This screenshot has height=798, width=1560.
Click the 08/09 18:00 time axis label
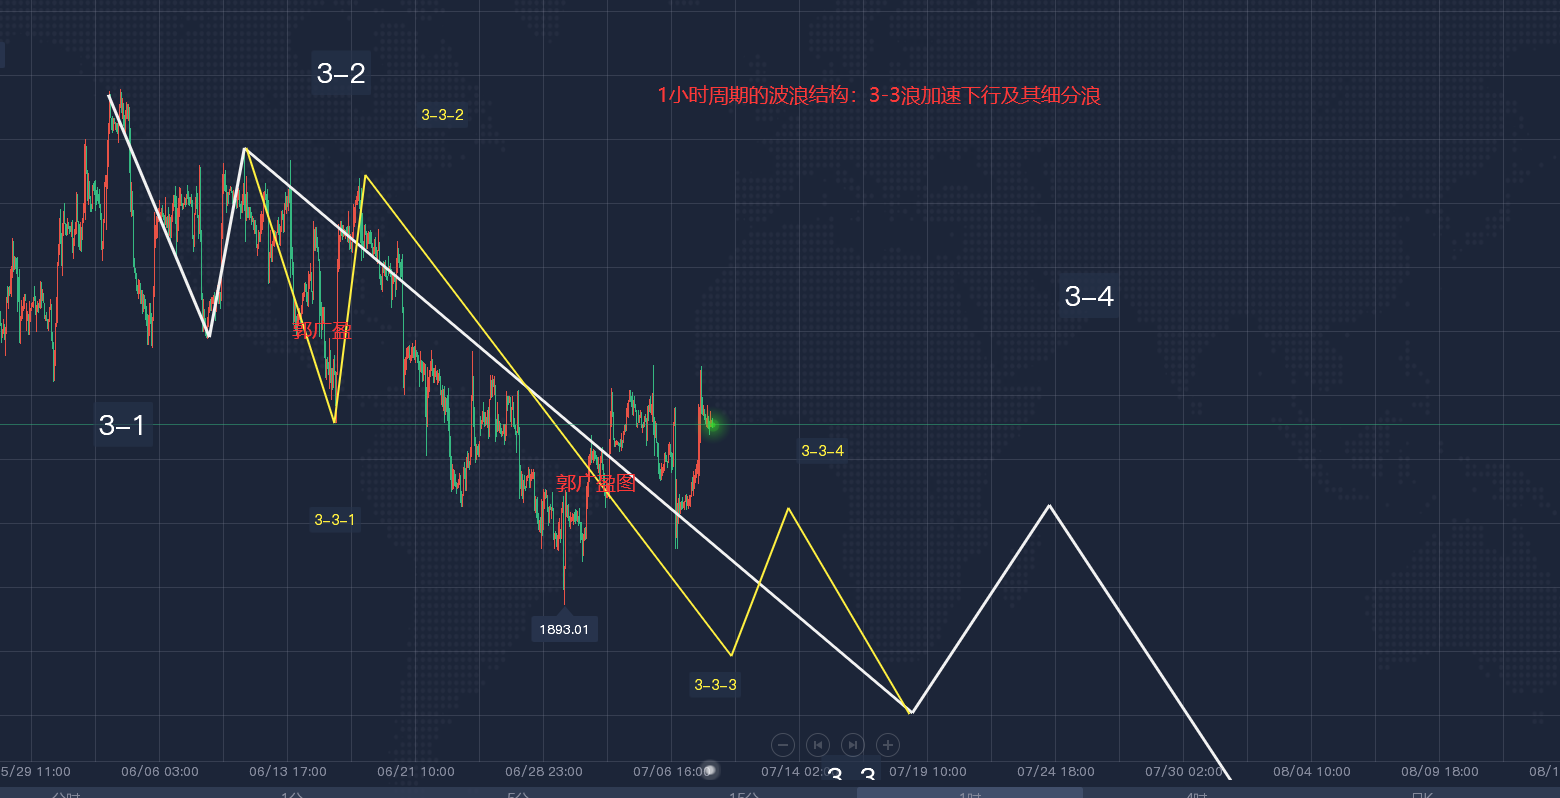pyautogui.click(x=1440, y=771)
